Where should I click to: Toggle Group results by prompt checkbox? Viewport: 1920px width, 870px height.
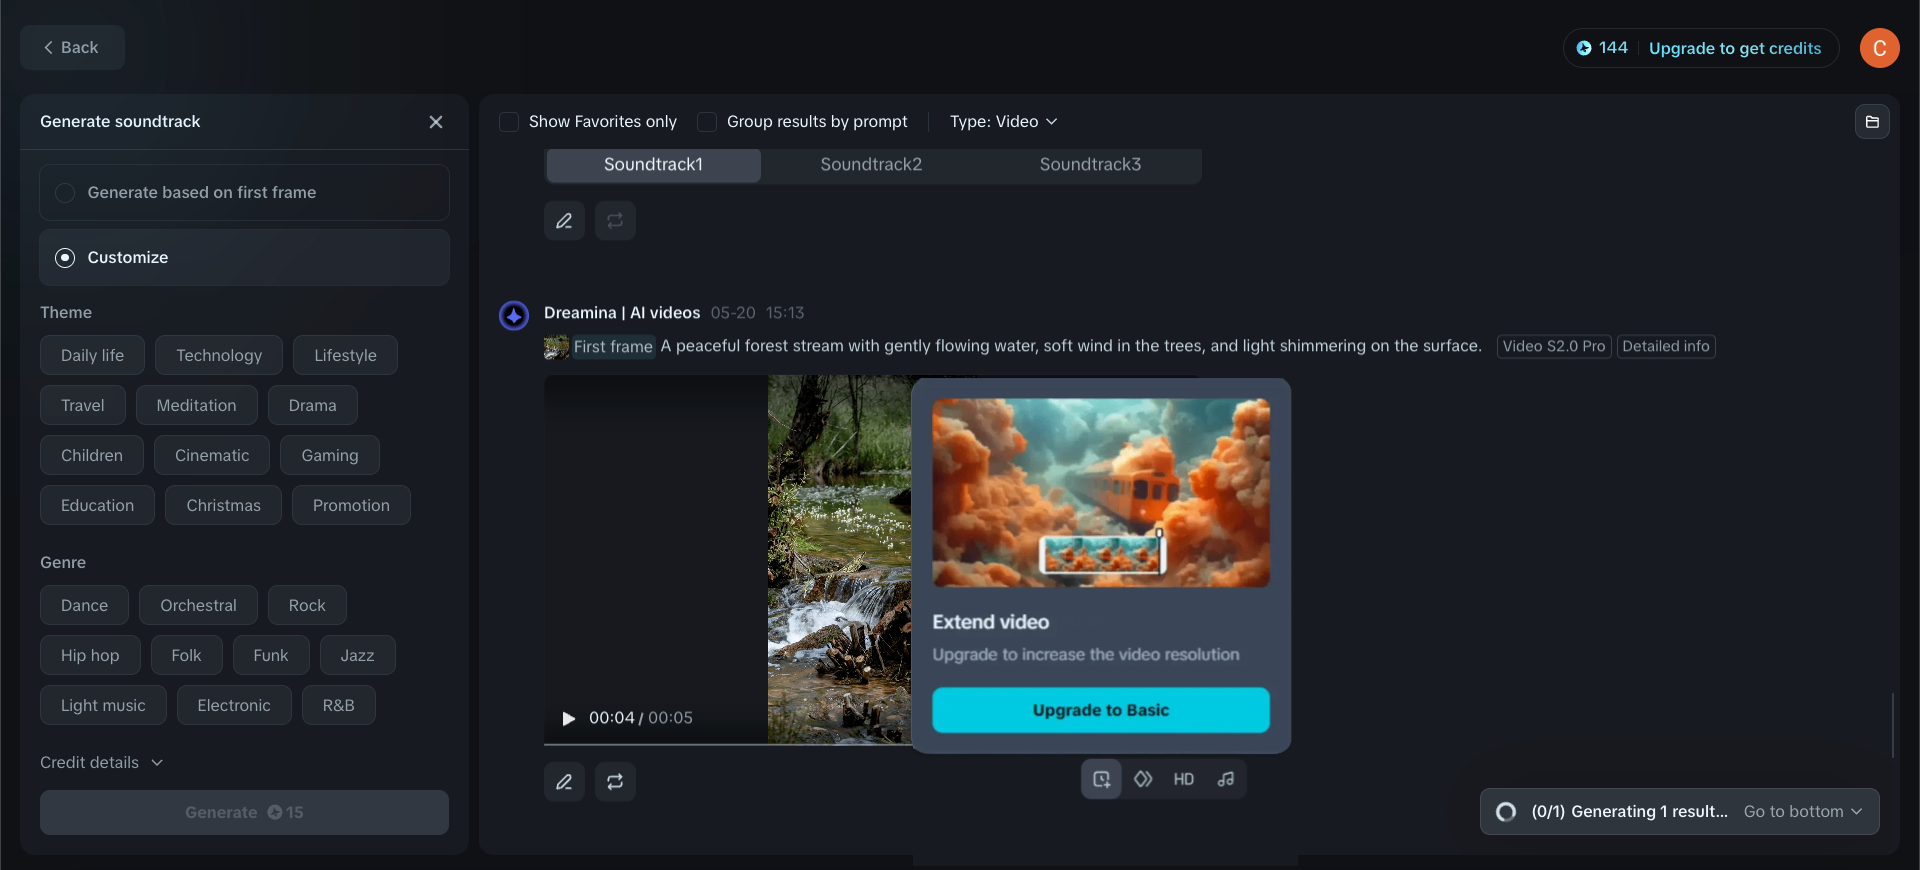pyautogui.click(x=707, y=122)
